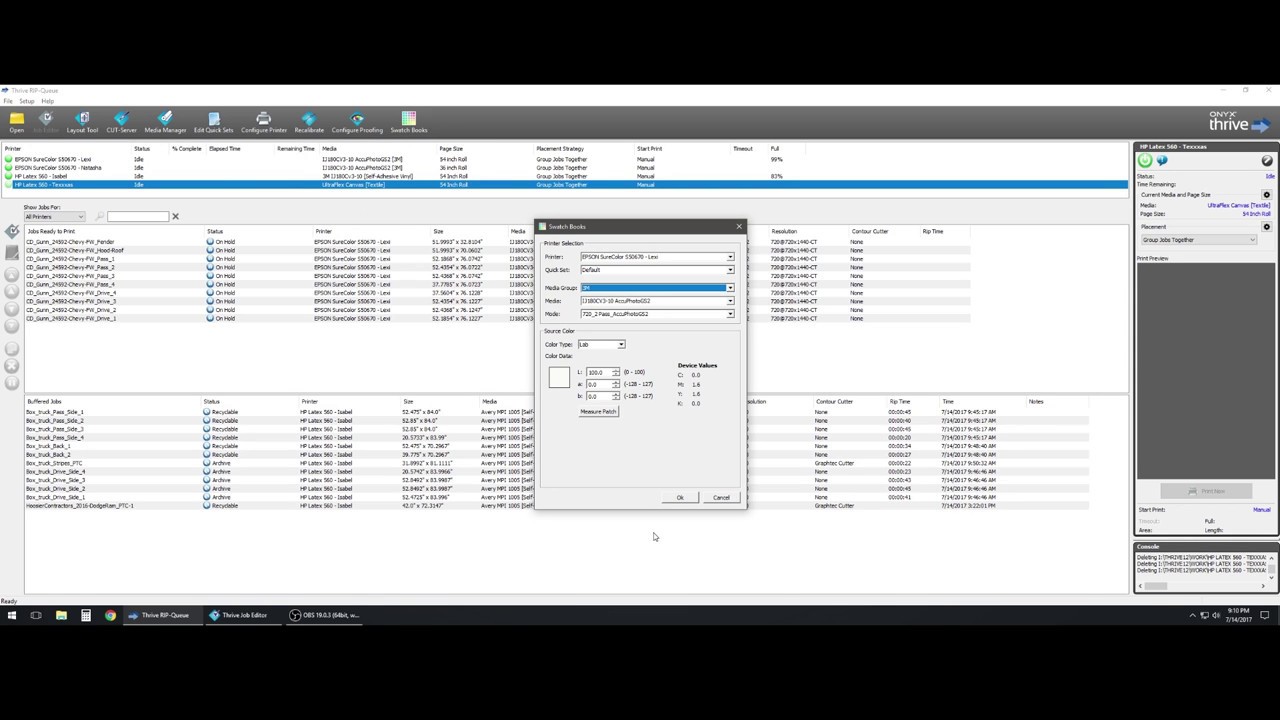Click the L value input field
The image size is (1280, 720).
(x=598, y=373)
